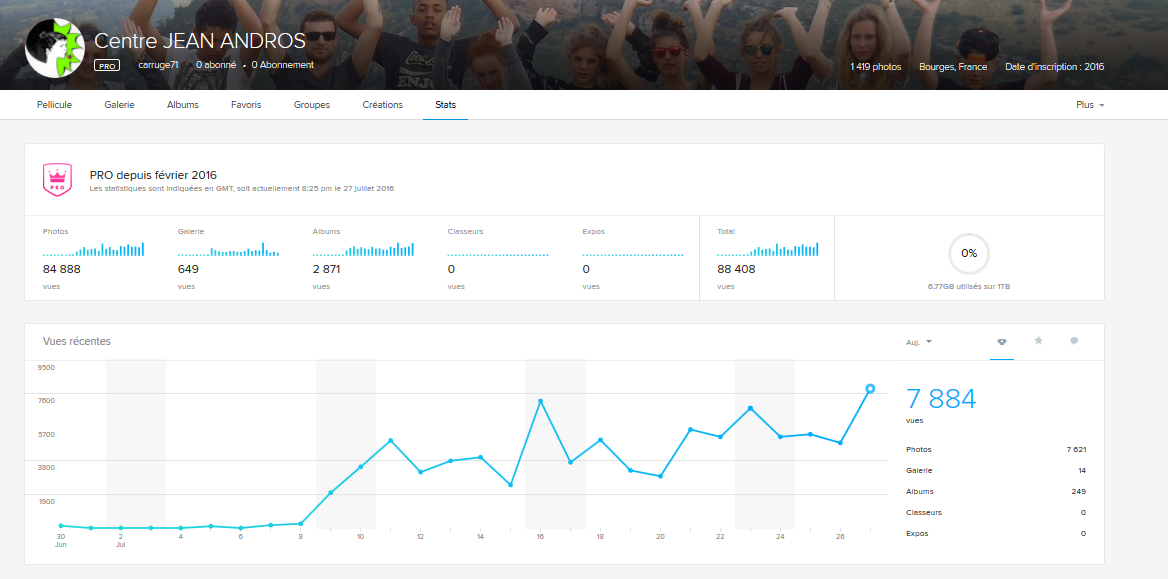Image resolution: width=1168 pixels, height=579 pixels.
Task: Click the profile avatar picture
Action: (54, 47)
